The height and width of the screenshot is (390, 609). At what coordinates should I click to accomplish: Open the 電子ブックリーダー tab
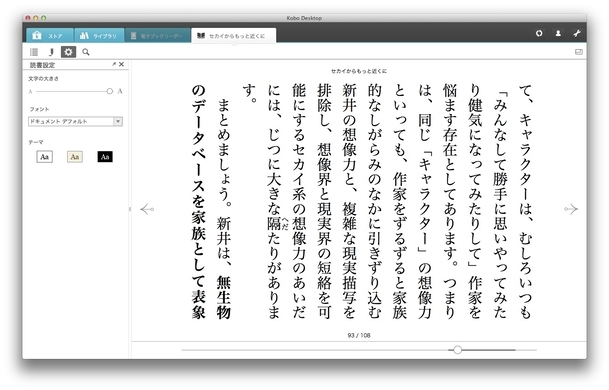(x=157, y=36)
